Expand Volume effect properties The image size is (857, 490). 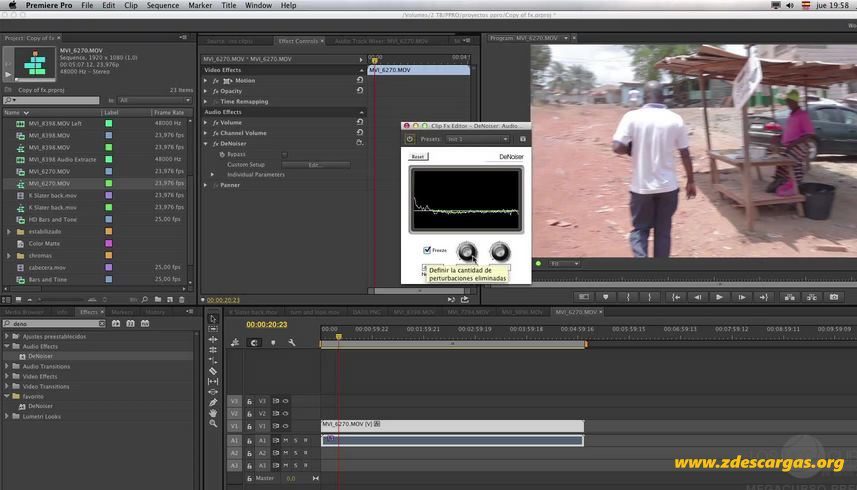tap(206, 122)
